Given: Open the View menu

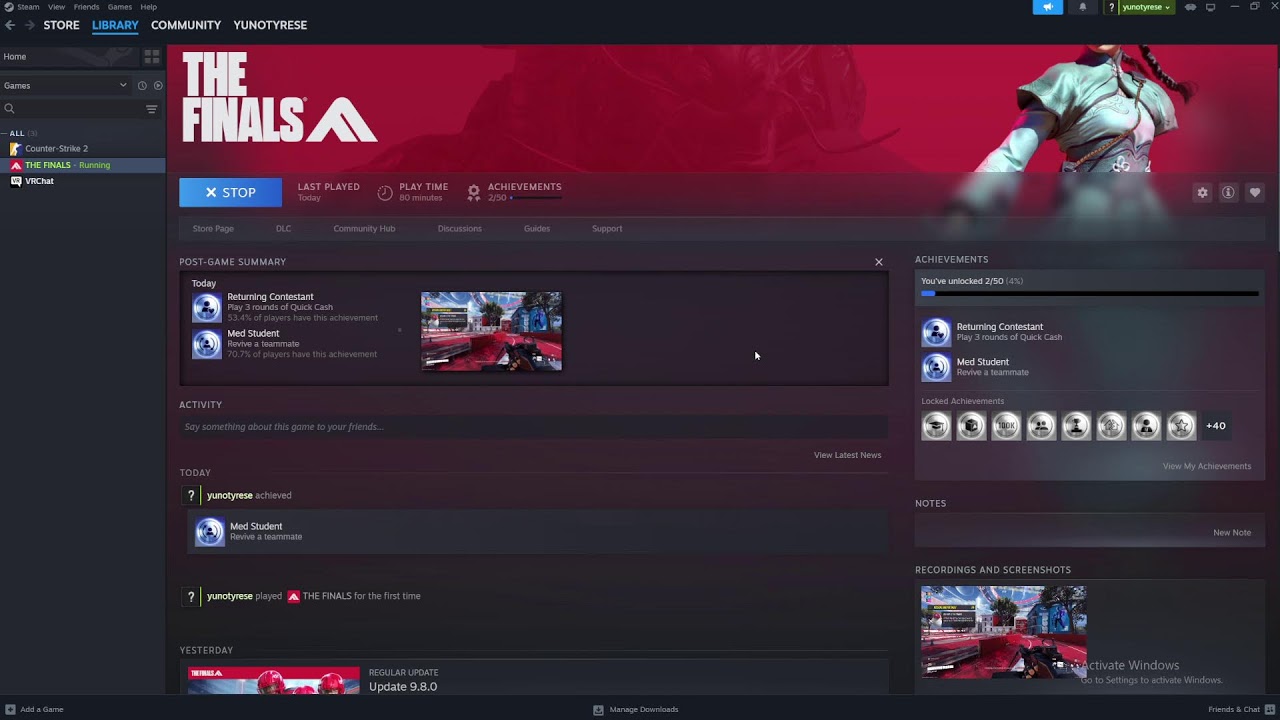Looking at the screenshot, I should (56, 7).
